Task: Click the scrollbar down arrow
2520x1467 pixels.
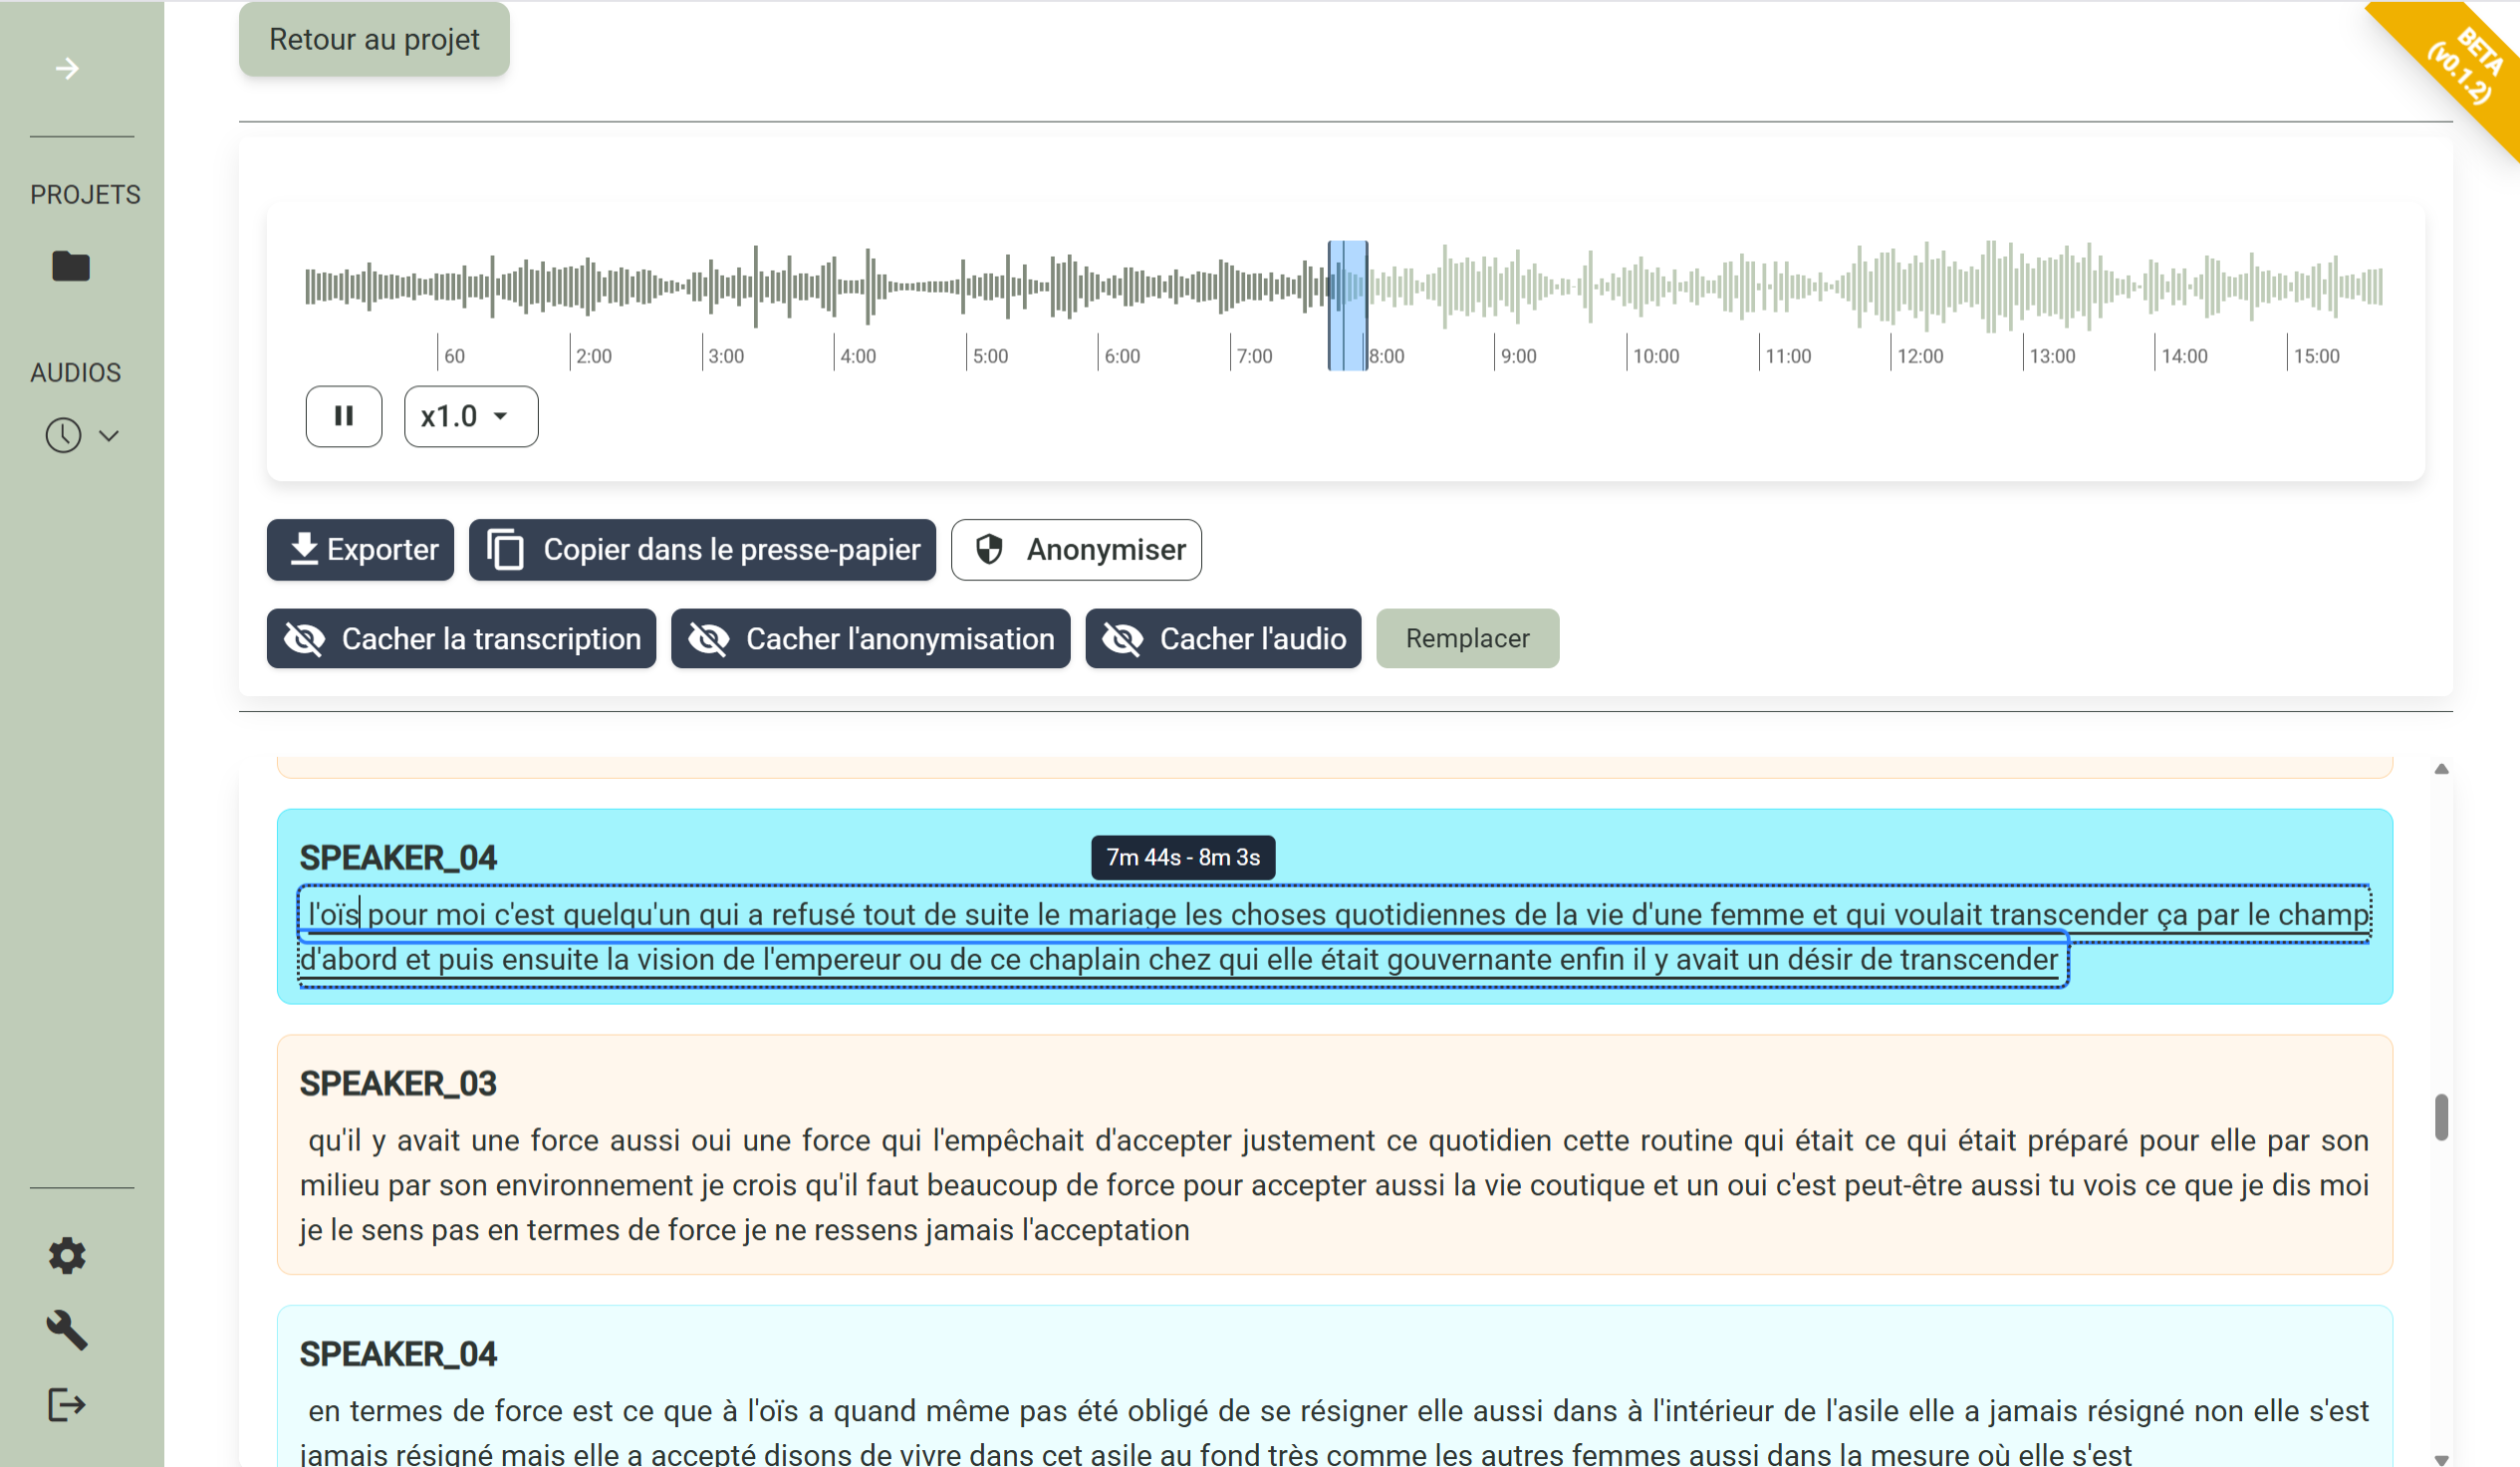Action: point(2441,1459)
